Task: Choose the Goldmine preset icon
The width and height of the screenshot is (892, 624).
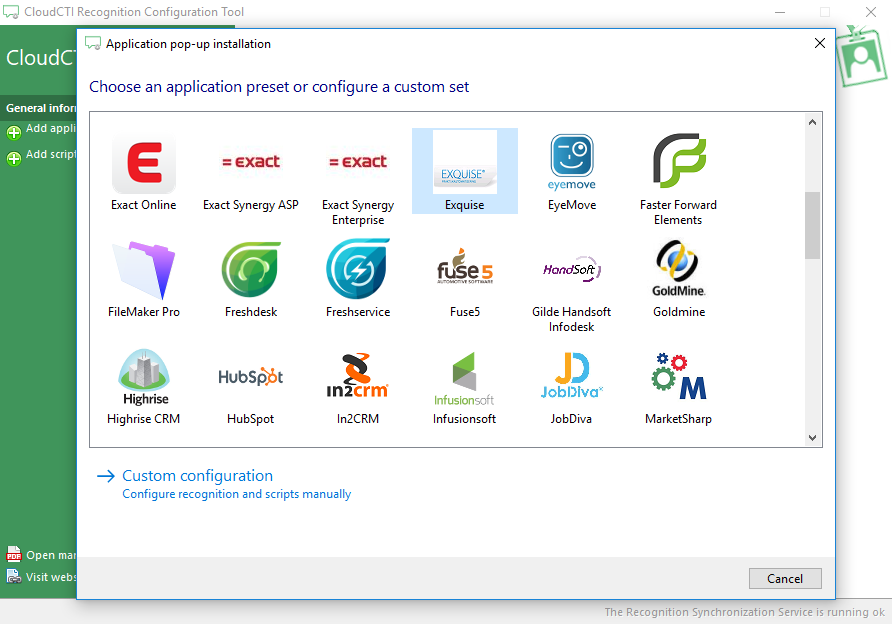Action: [679, 268]
